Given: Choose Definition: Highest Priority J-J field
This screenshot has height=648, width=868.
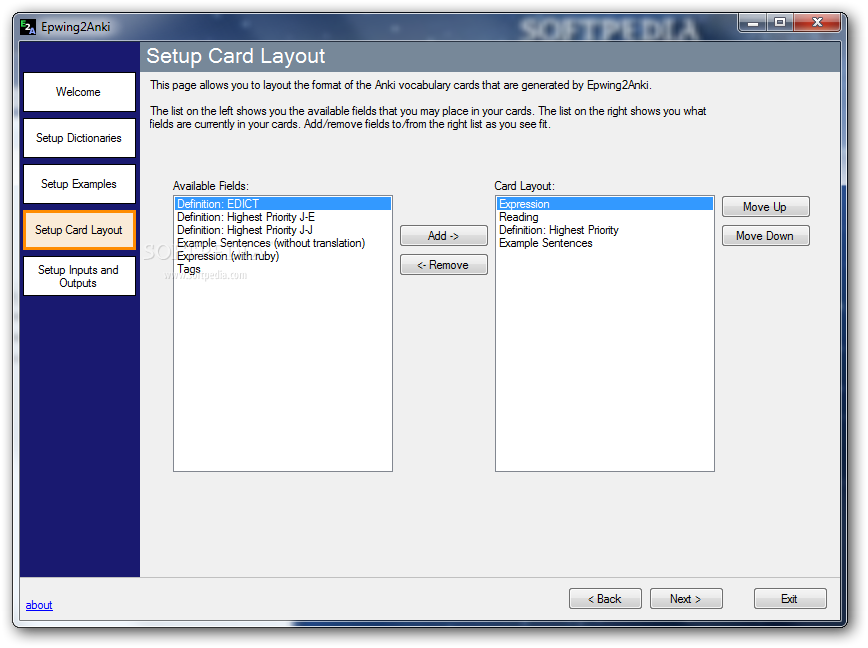Looking at the screenshot, I should click(283, 230).
